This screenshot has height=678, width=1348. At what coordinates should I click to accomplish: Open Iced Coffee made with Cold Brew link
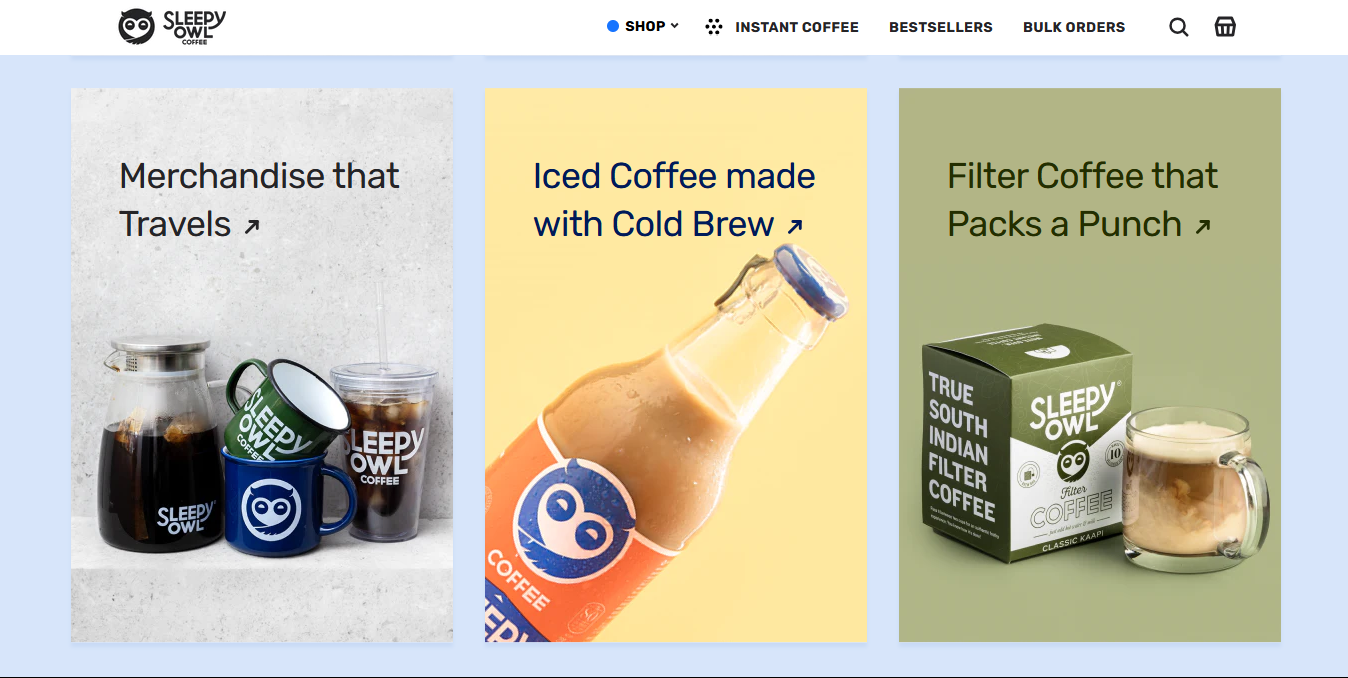pos(674,200)
